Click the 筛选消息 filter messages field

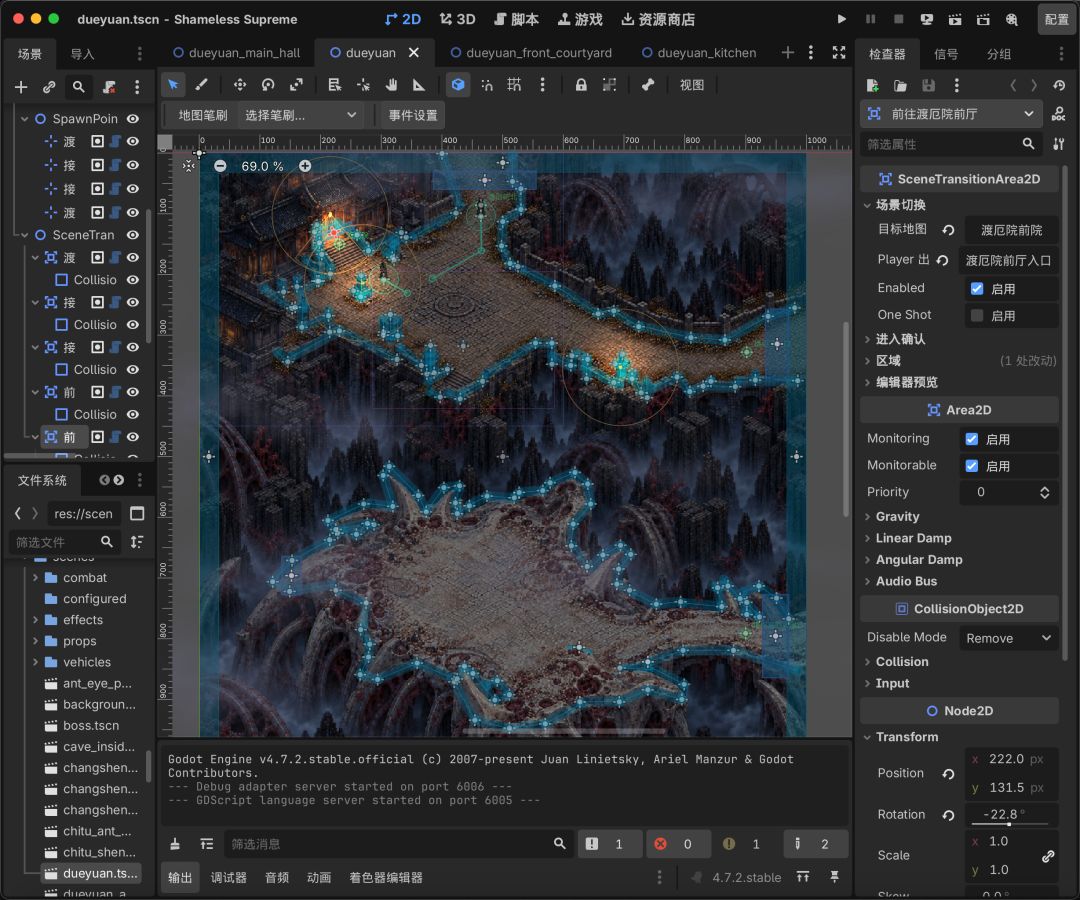399,844
